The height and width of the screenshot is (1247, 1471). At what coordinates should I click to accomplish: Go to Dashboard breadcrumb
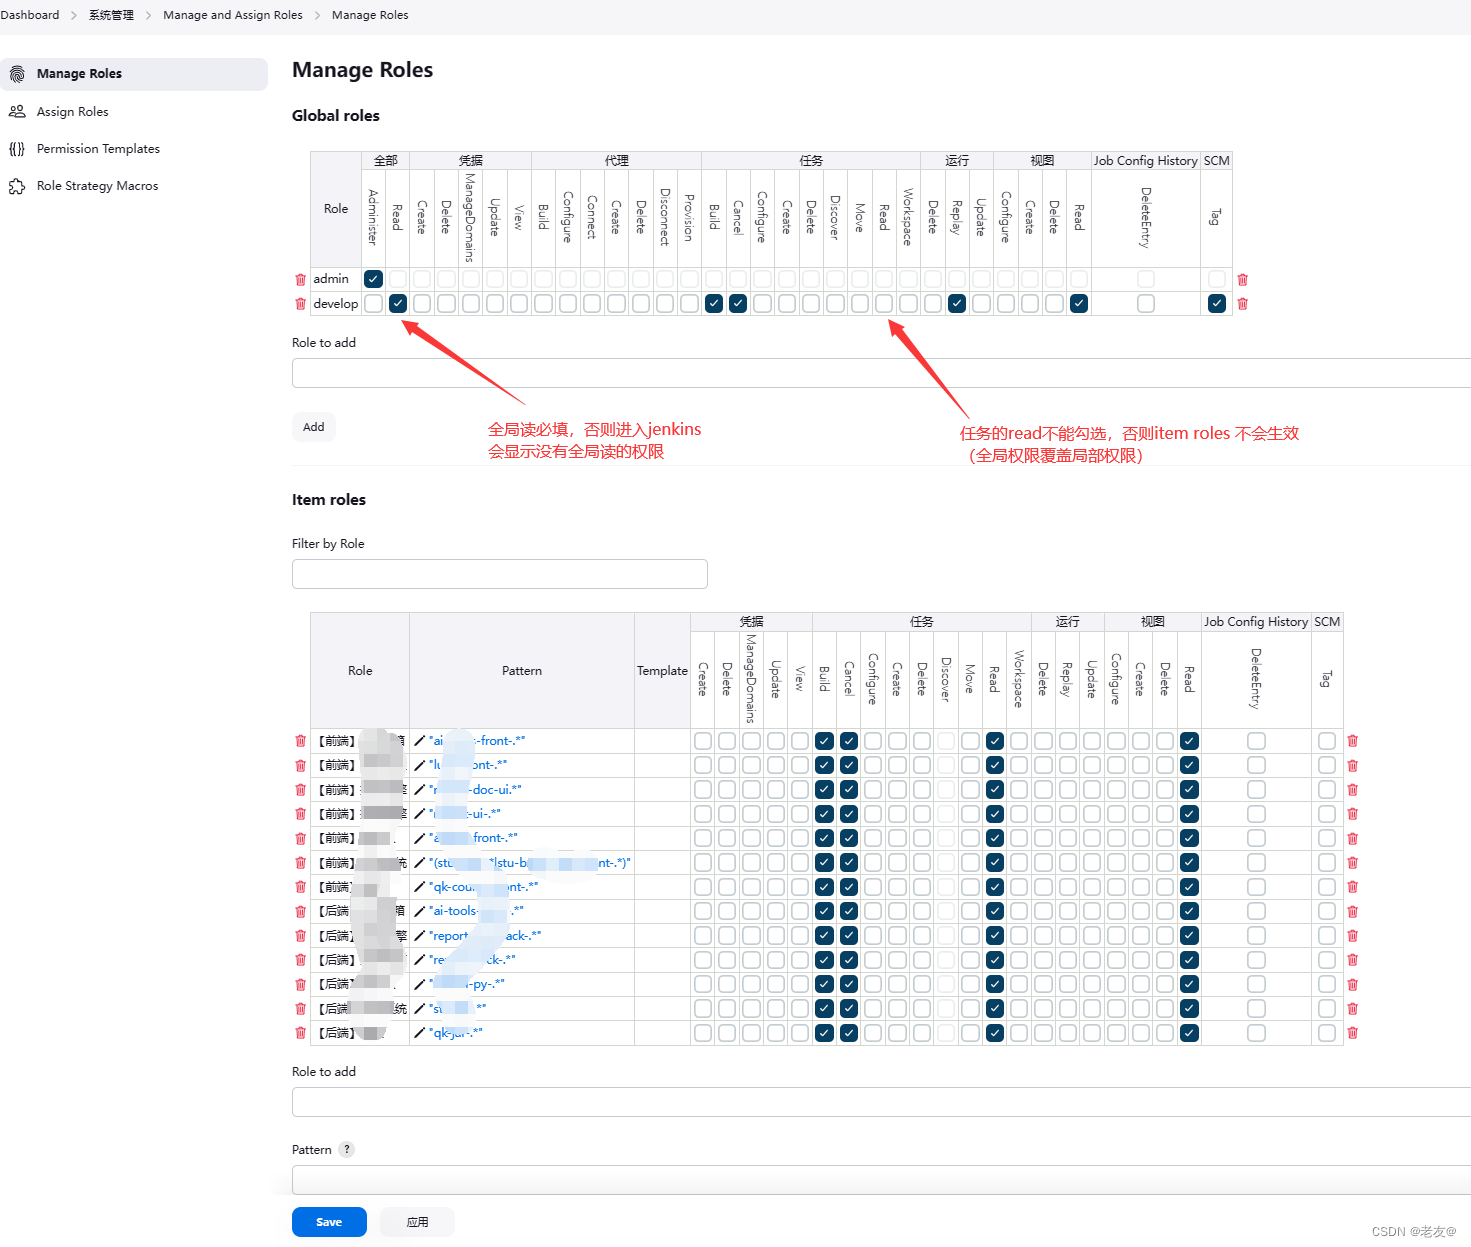click(30, 15)
